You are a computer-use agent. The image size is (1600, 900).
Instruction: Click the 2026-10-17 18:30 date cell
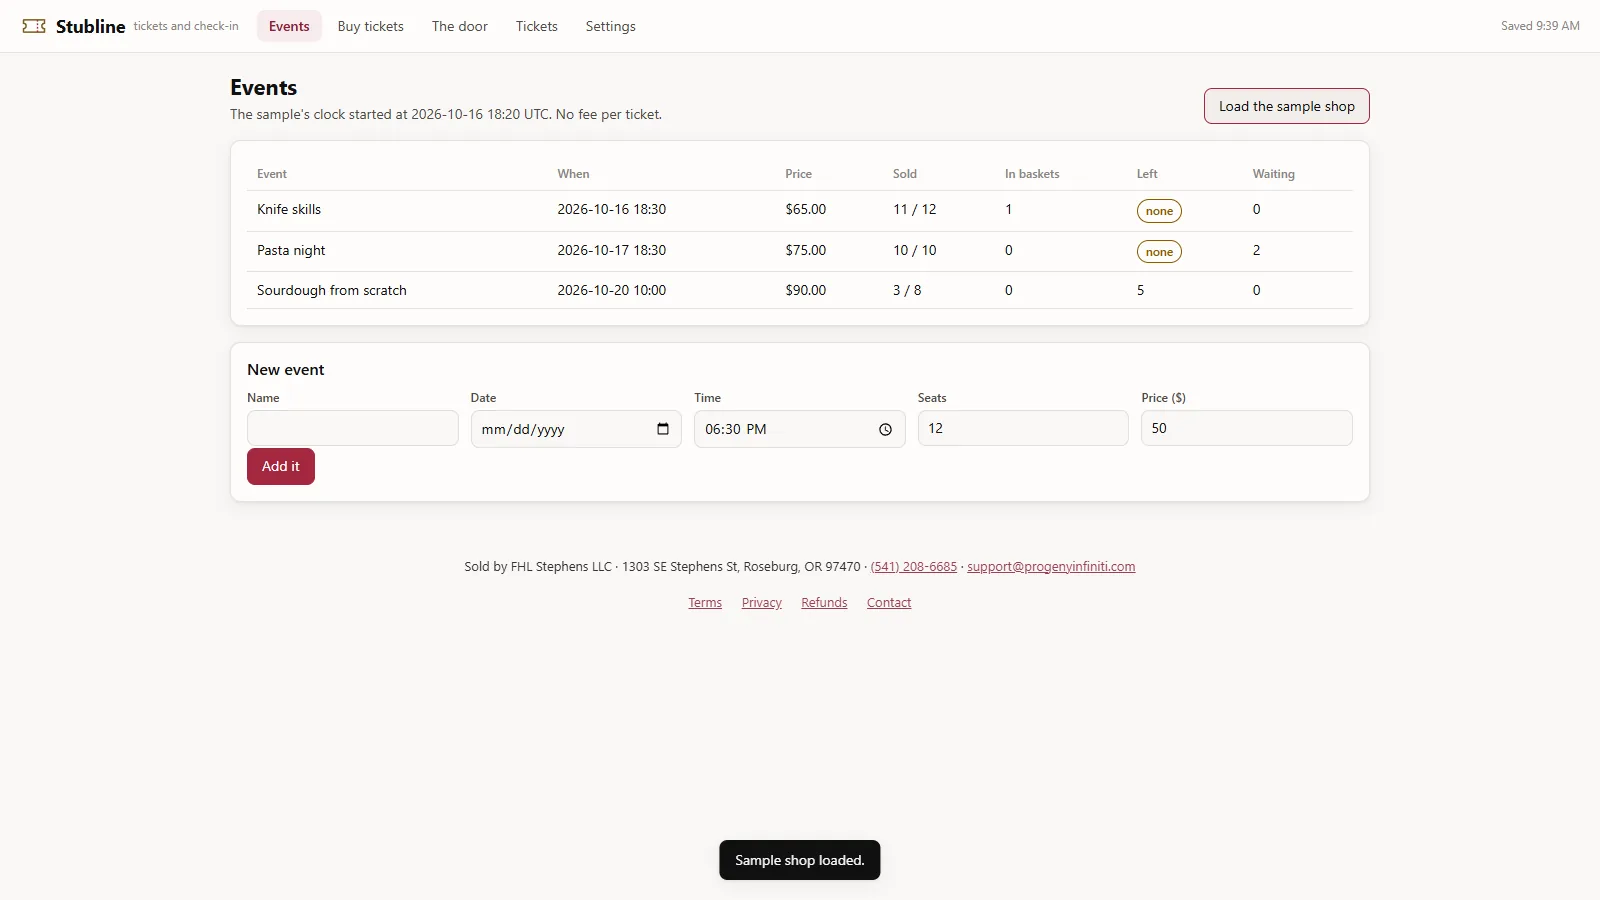click(612, 250)
